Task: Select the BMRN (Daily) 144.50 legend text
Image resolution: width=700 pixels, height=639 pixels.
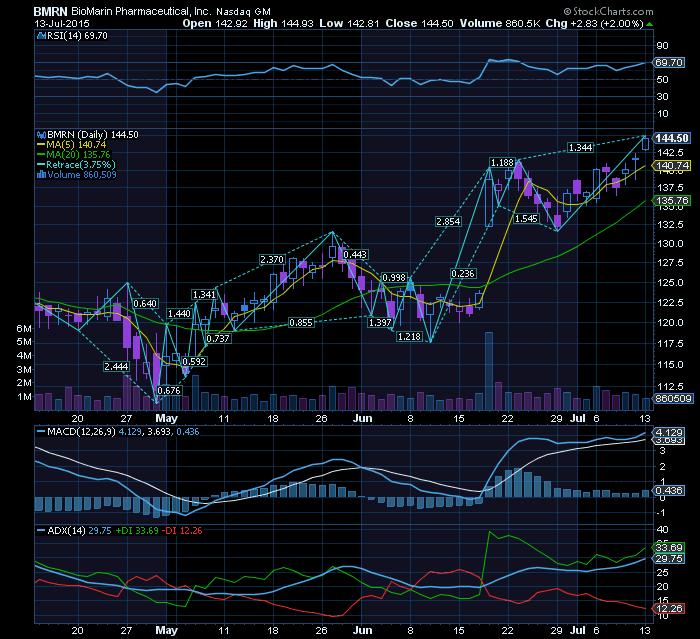Action: point(93,134)
